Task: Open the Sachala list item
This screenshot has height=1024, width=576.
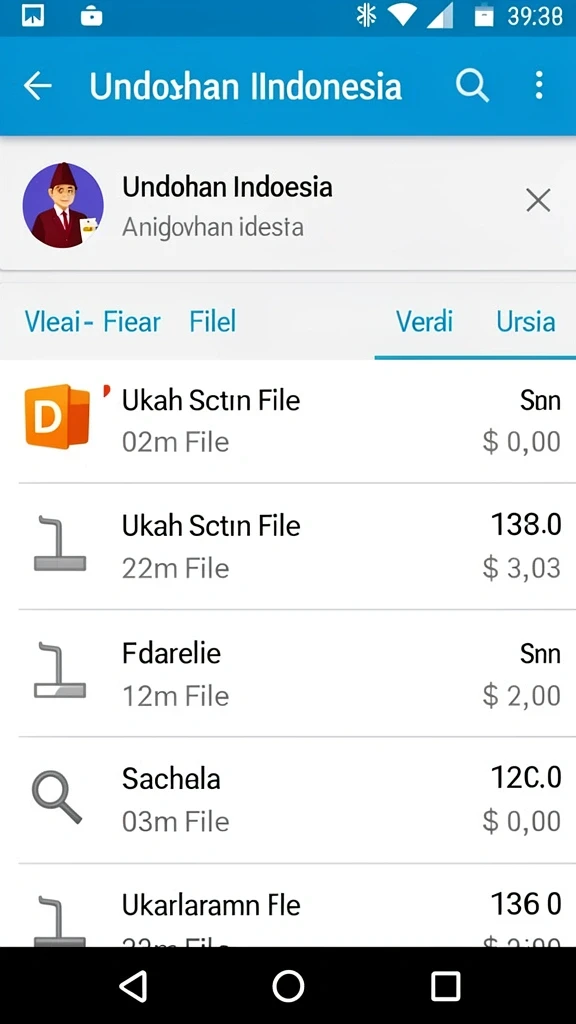Action: 288,800
